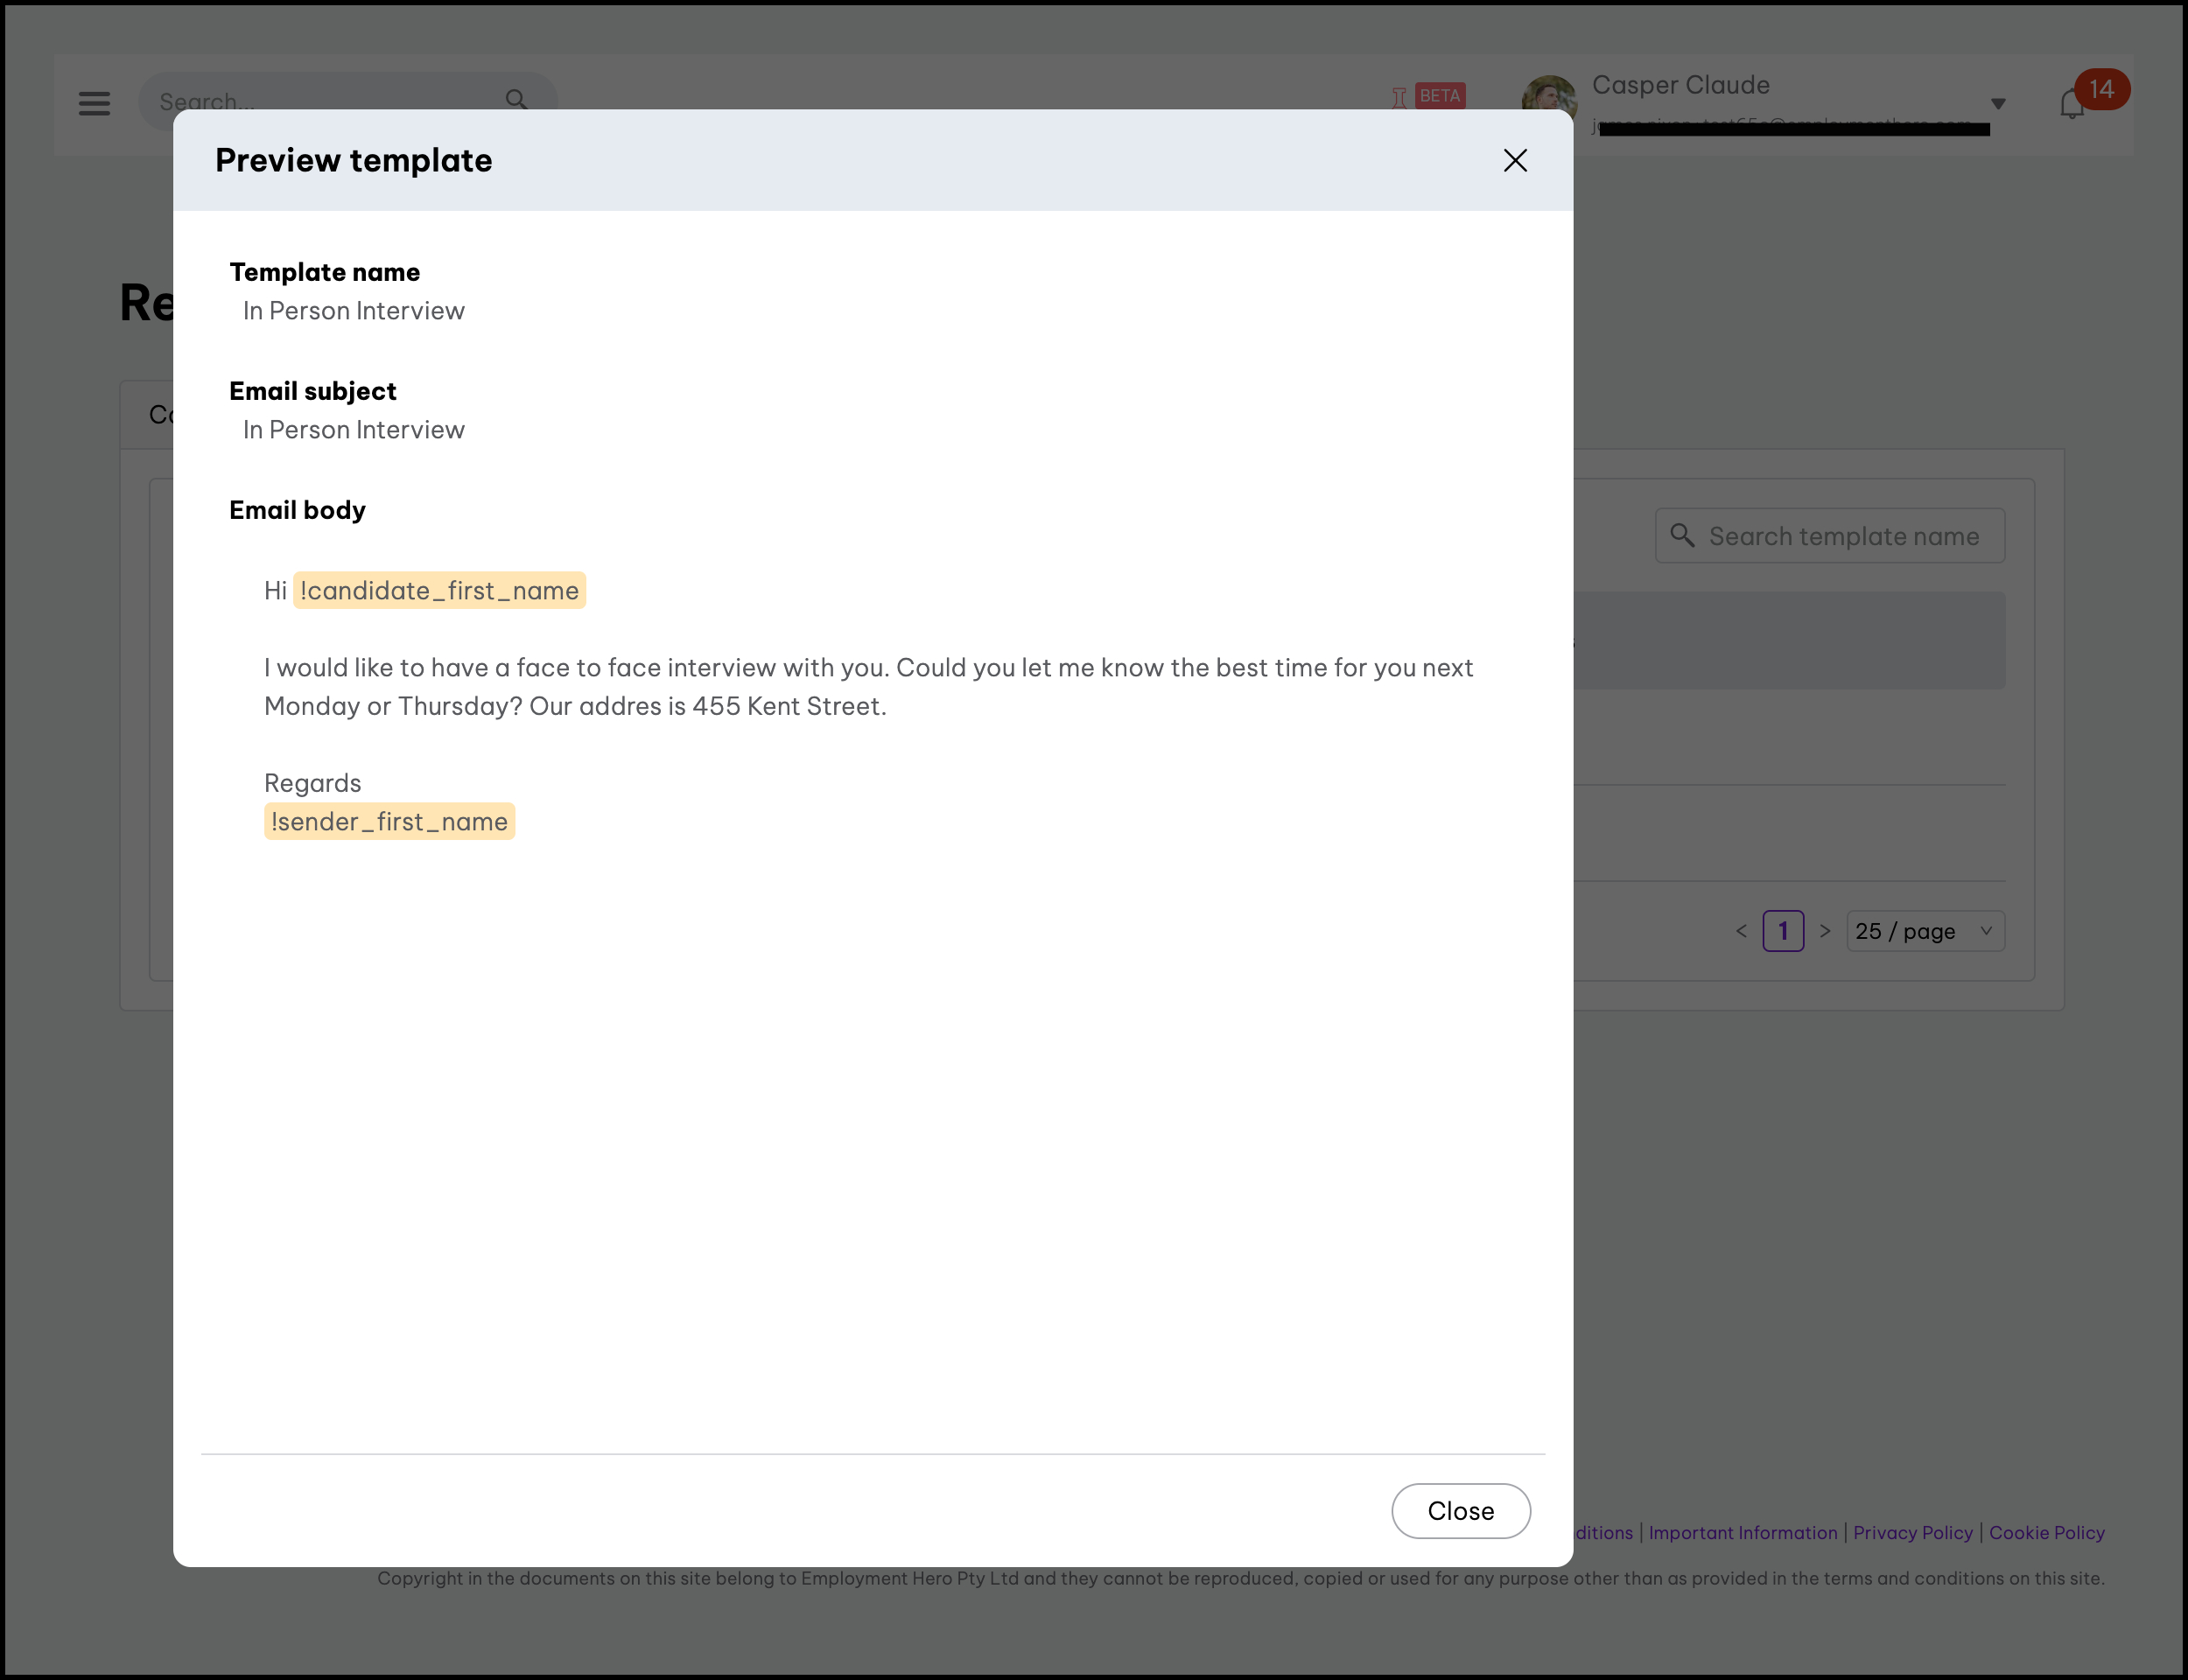Viewport: 2188px width, 1680px height.
Task: Go to previous page arrow
Action: pos(1741,931)
